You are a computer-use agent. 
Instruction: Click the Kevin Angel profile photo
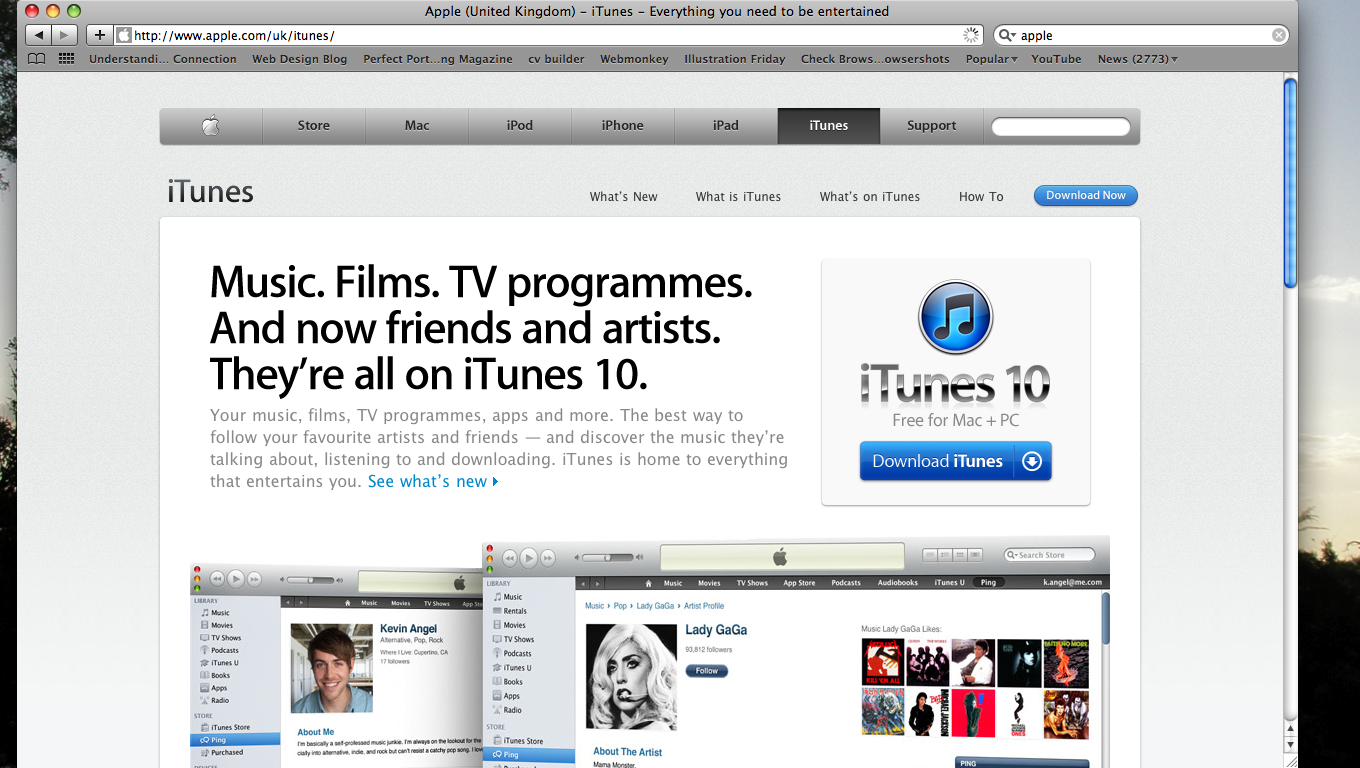coord(331,667)
